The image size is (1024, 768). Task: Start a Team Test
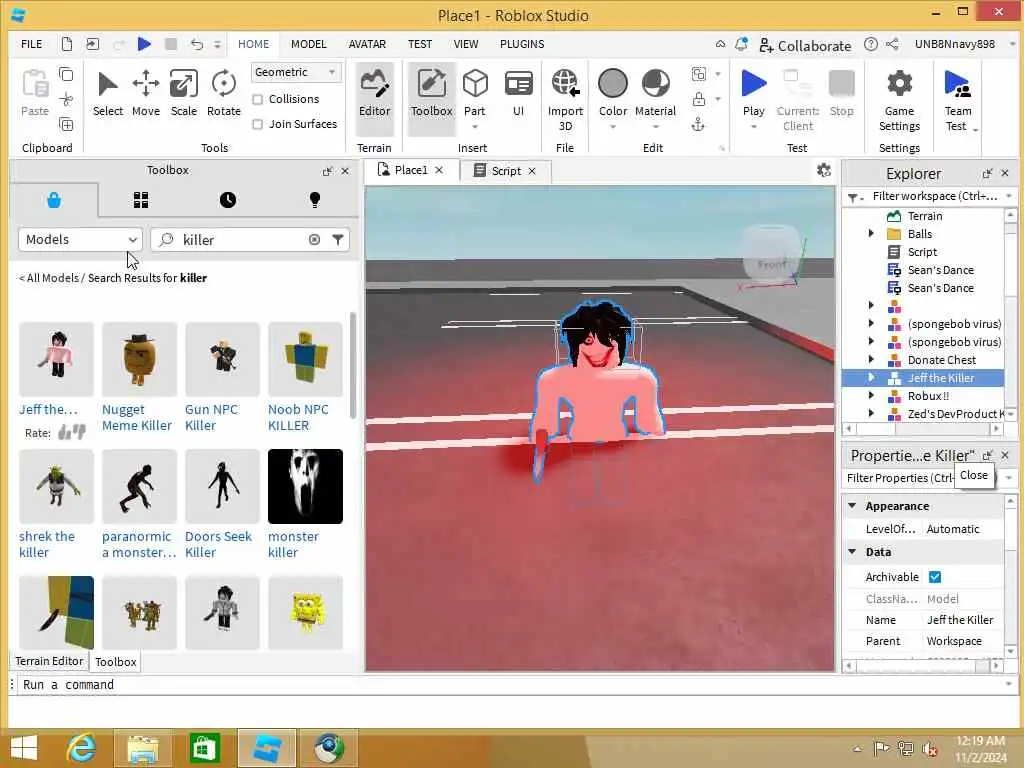pos(957,101)
